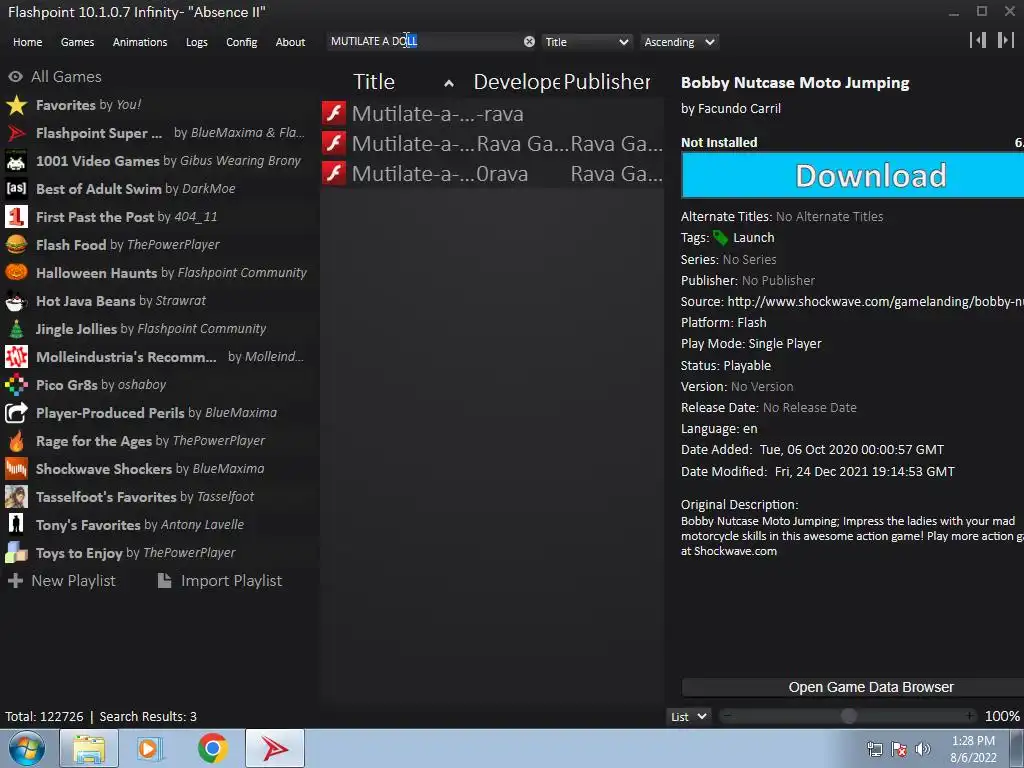This screenshot has width=1024, height=768.
Task: Click Flash icon of Mutilate-a-...Orava row
Action: [334, 173]
